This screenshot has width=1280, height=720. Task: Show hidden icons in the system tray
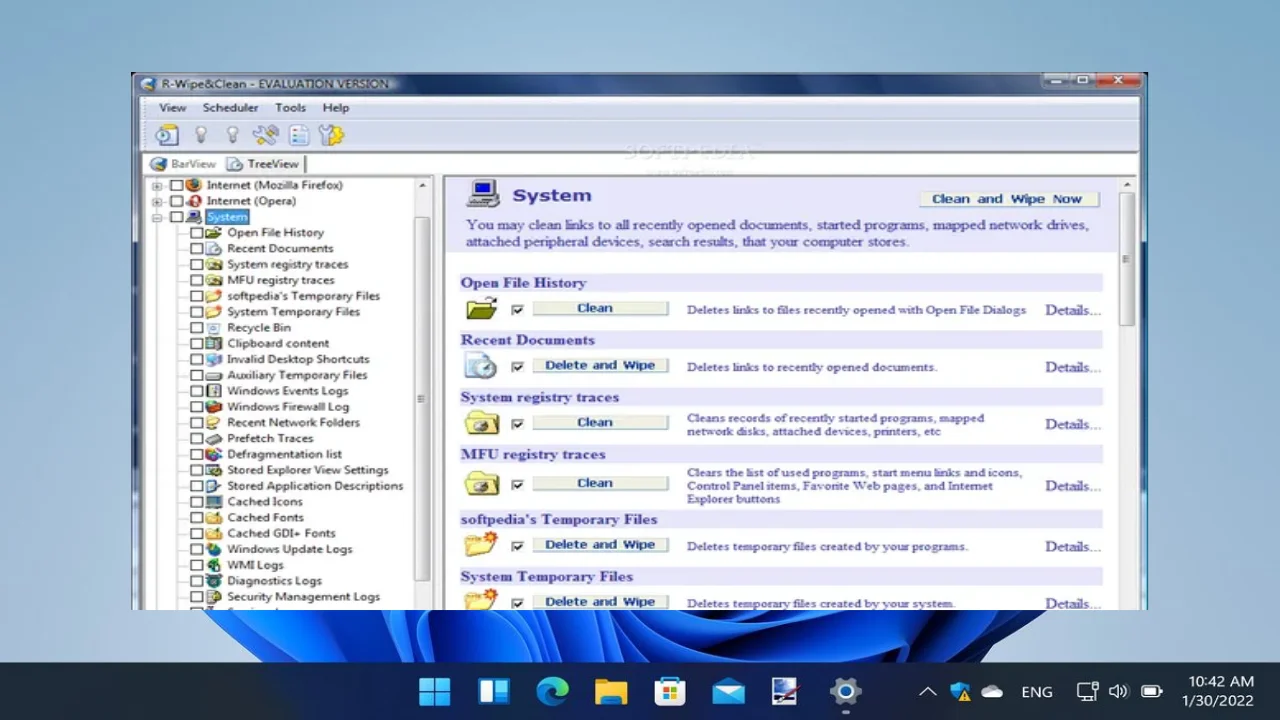point(928,691)
